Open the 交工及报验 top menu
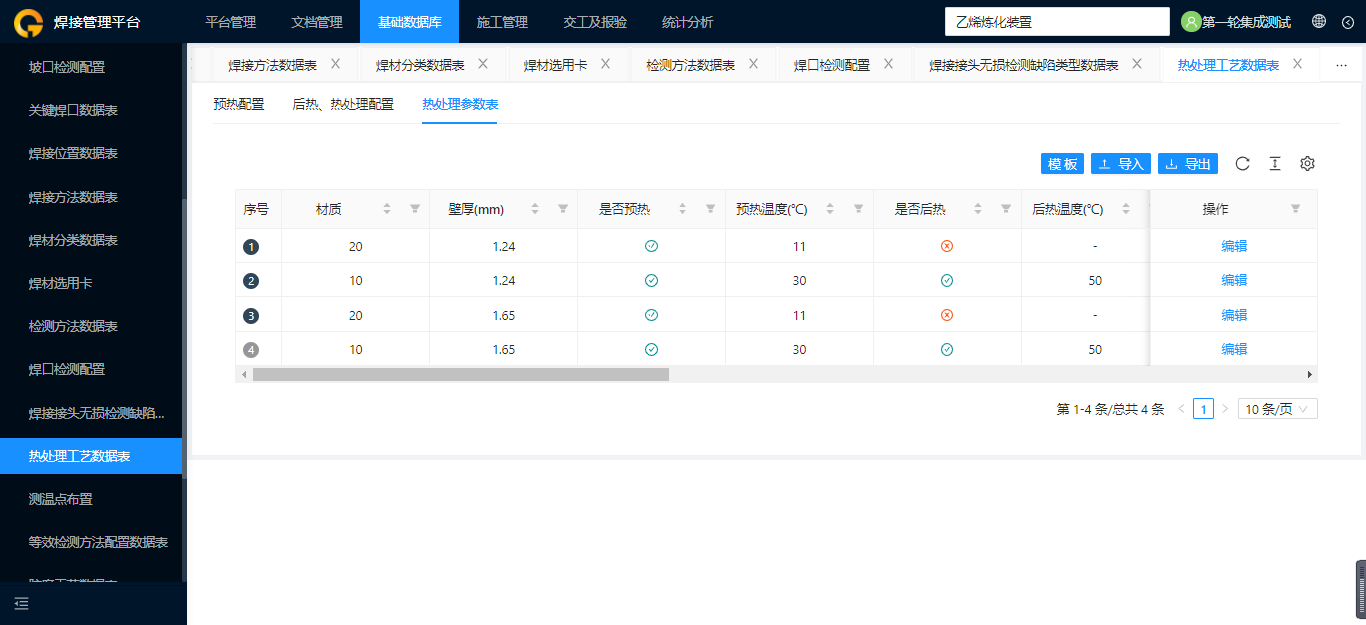The width and height of the screenshot is (1366, 625). pos(595,22)
